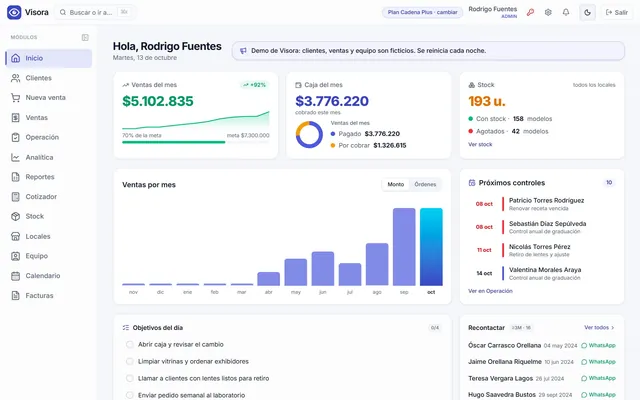Click the +92% trend badge
This screenshot has height=400, width=640.
pyautogui.click(x=254, y=85)
